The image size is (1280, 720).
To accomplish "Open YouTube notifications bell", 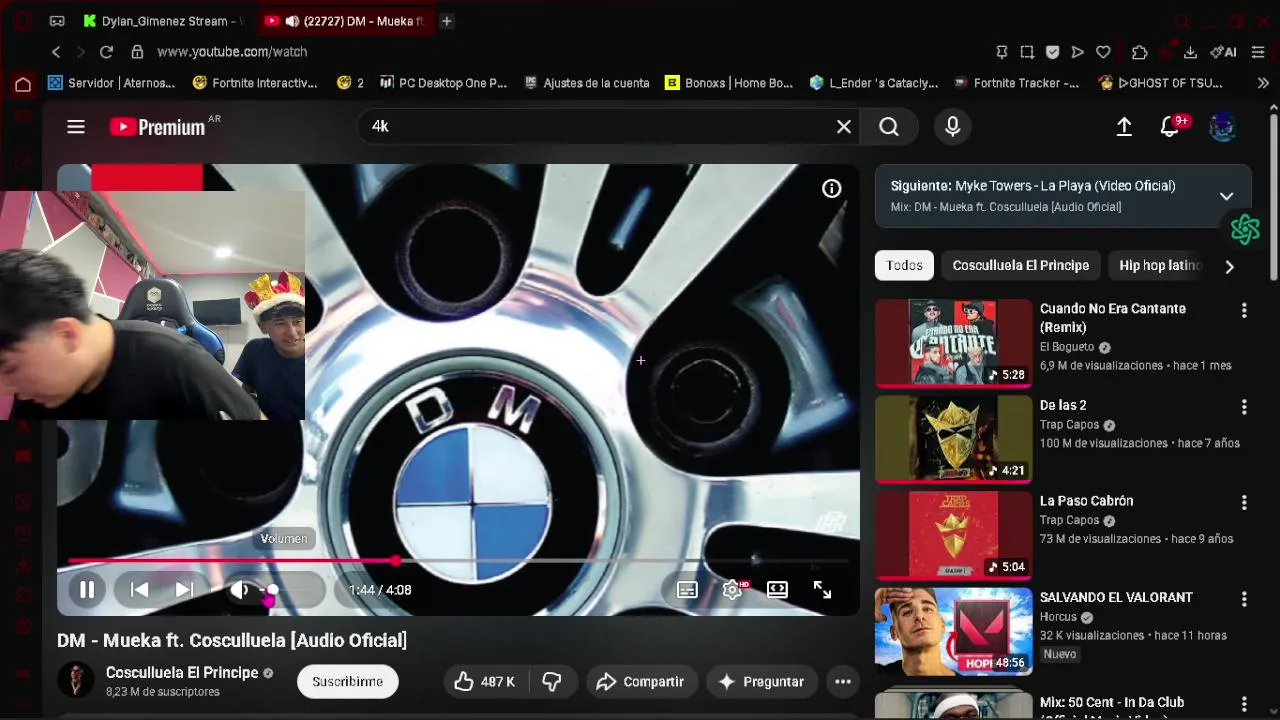I will click(1169, 127).
